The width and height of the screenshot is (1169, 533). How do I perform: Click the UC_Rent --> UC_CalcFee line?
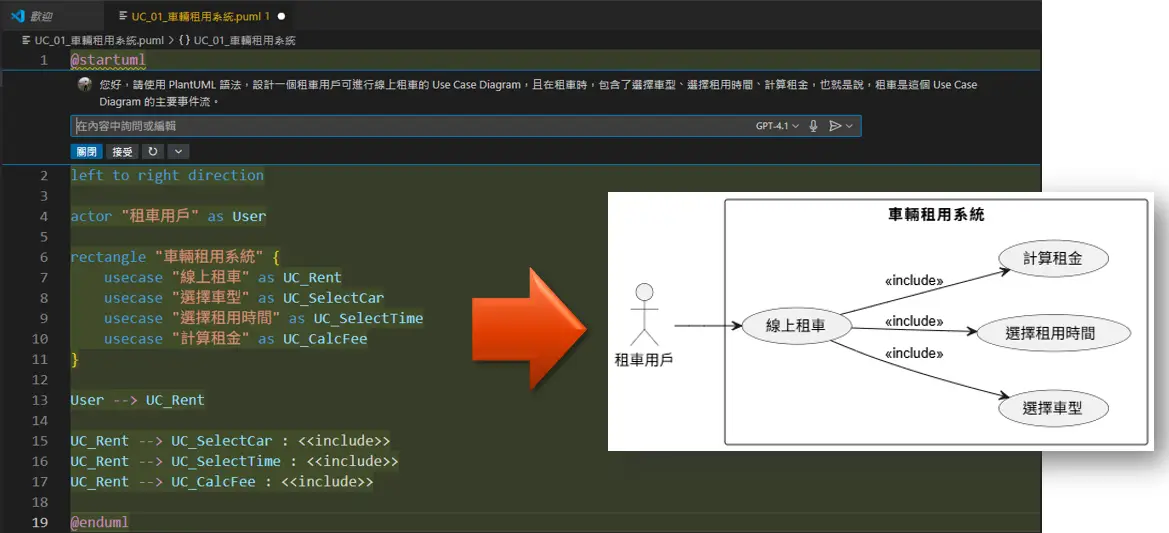(221, 482)
